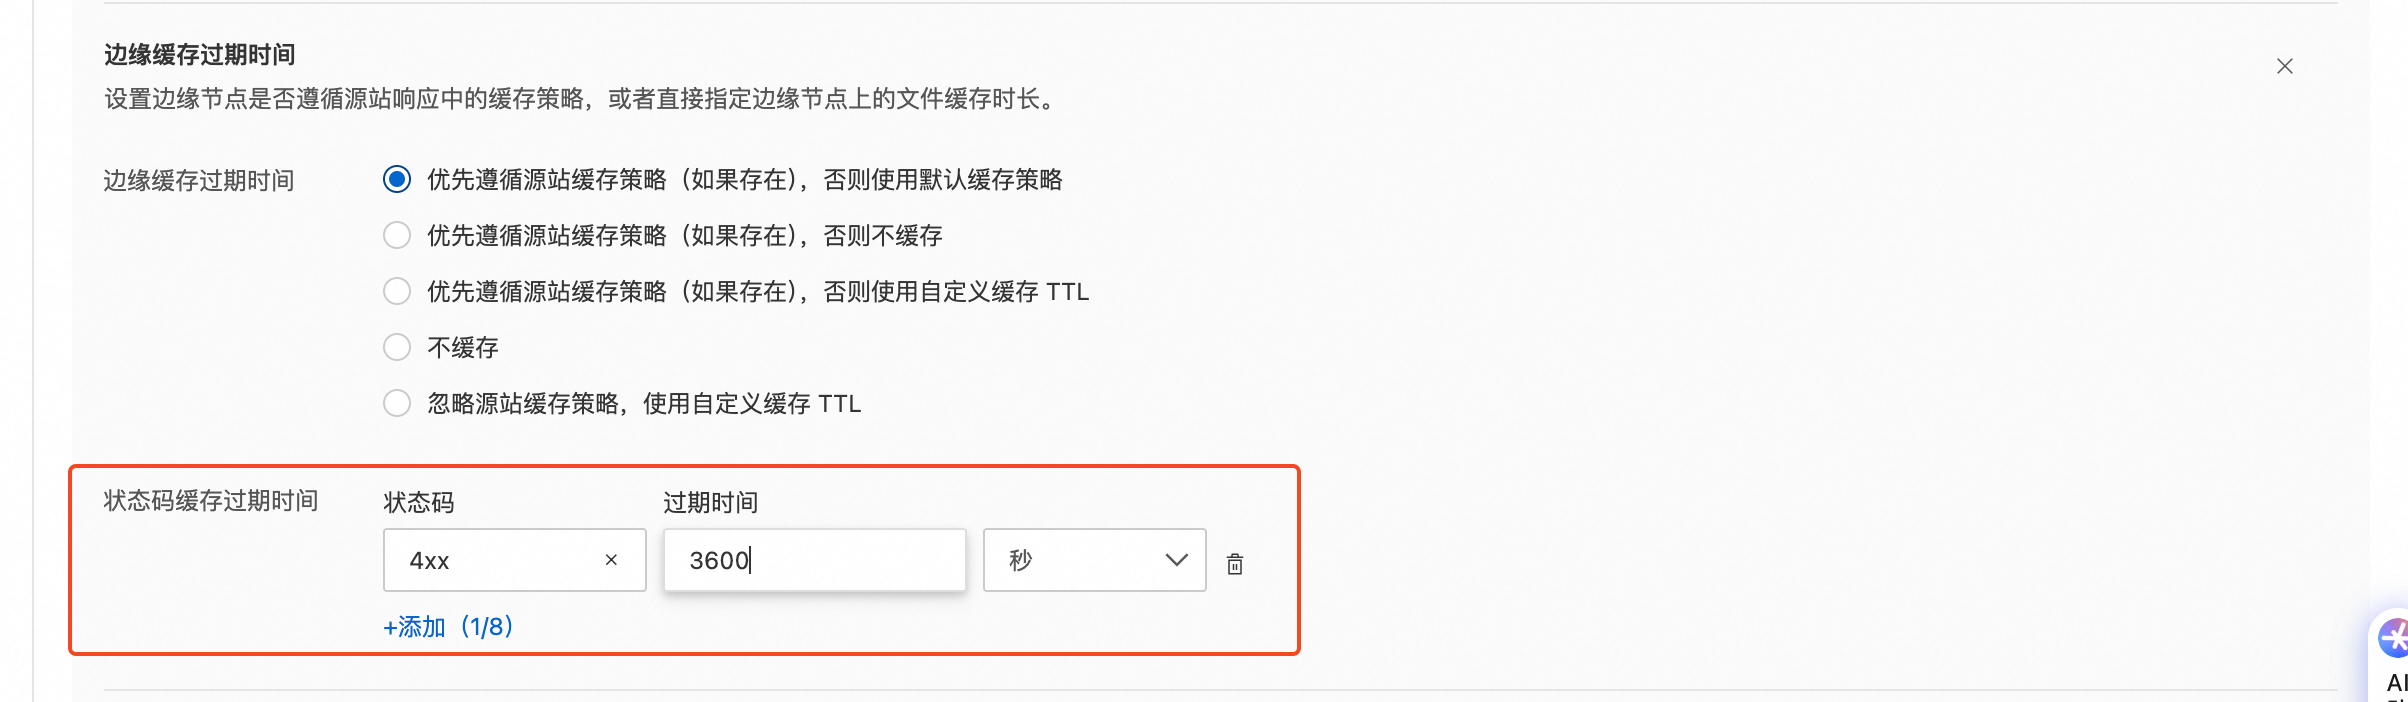Close the 边缘缓存过期时间 settings panel
The width and height of the screenshot is (2408, 702).
(2284, 66)
